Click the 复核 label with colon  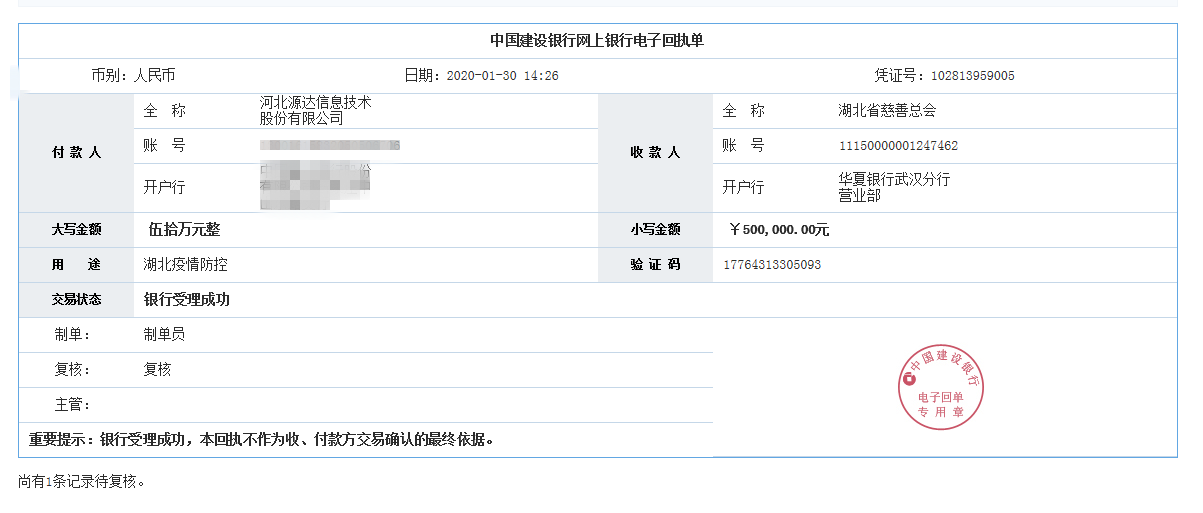72,370
